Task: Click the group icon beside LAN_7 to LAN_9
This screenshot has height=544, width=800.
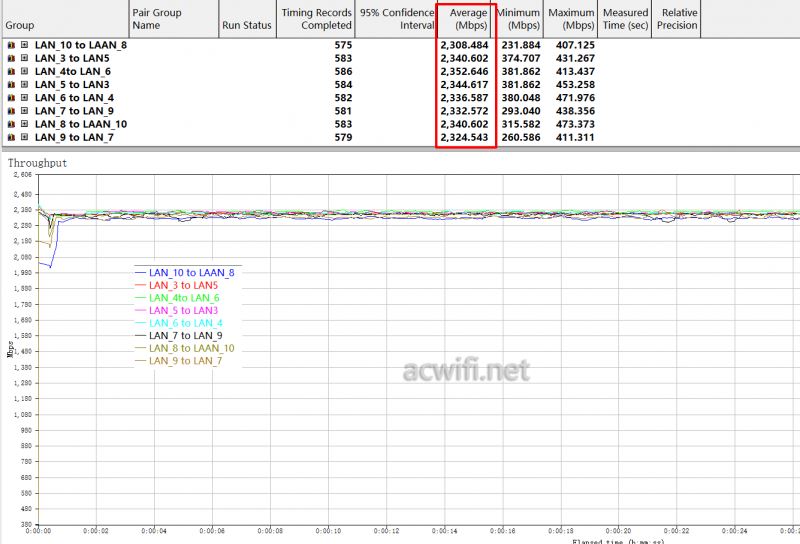Action: [10, 111]
